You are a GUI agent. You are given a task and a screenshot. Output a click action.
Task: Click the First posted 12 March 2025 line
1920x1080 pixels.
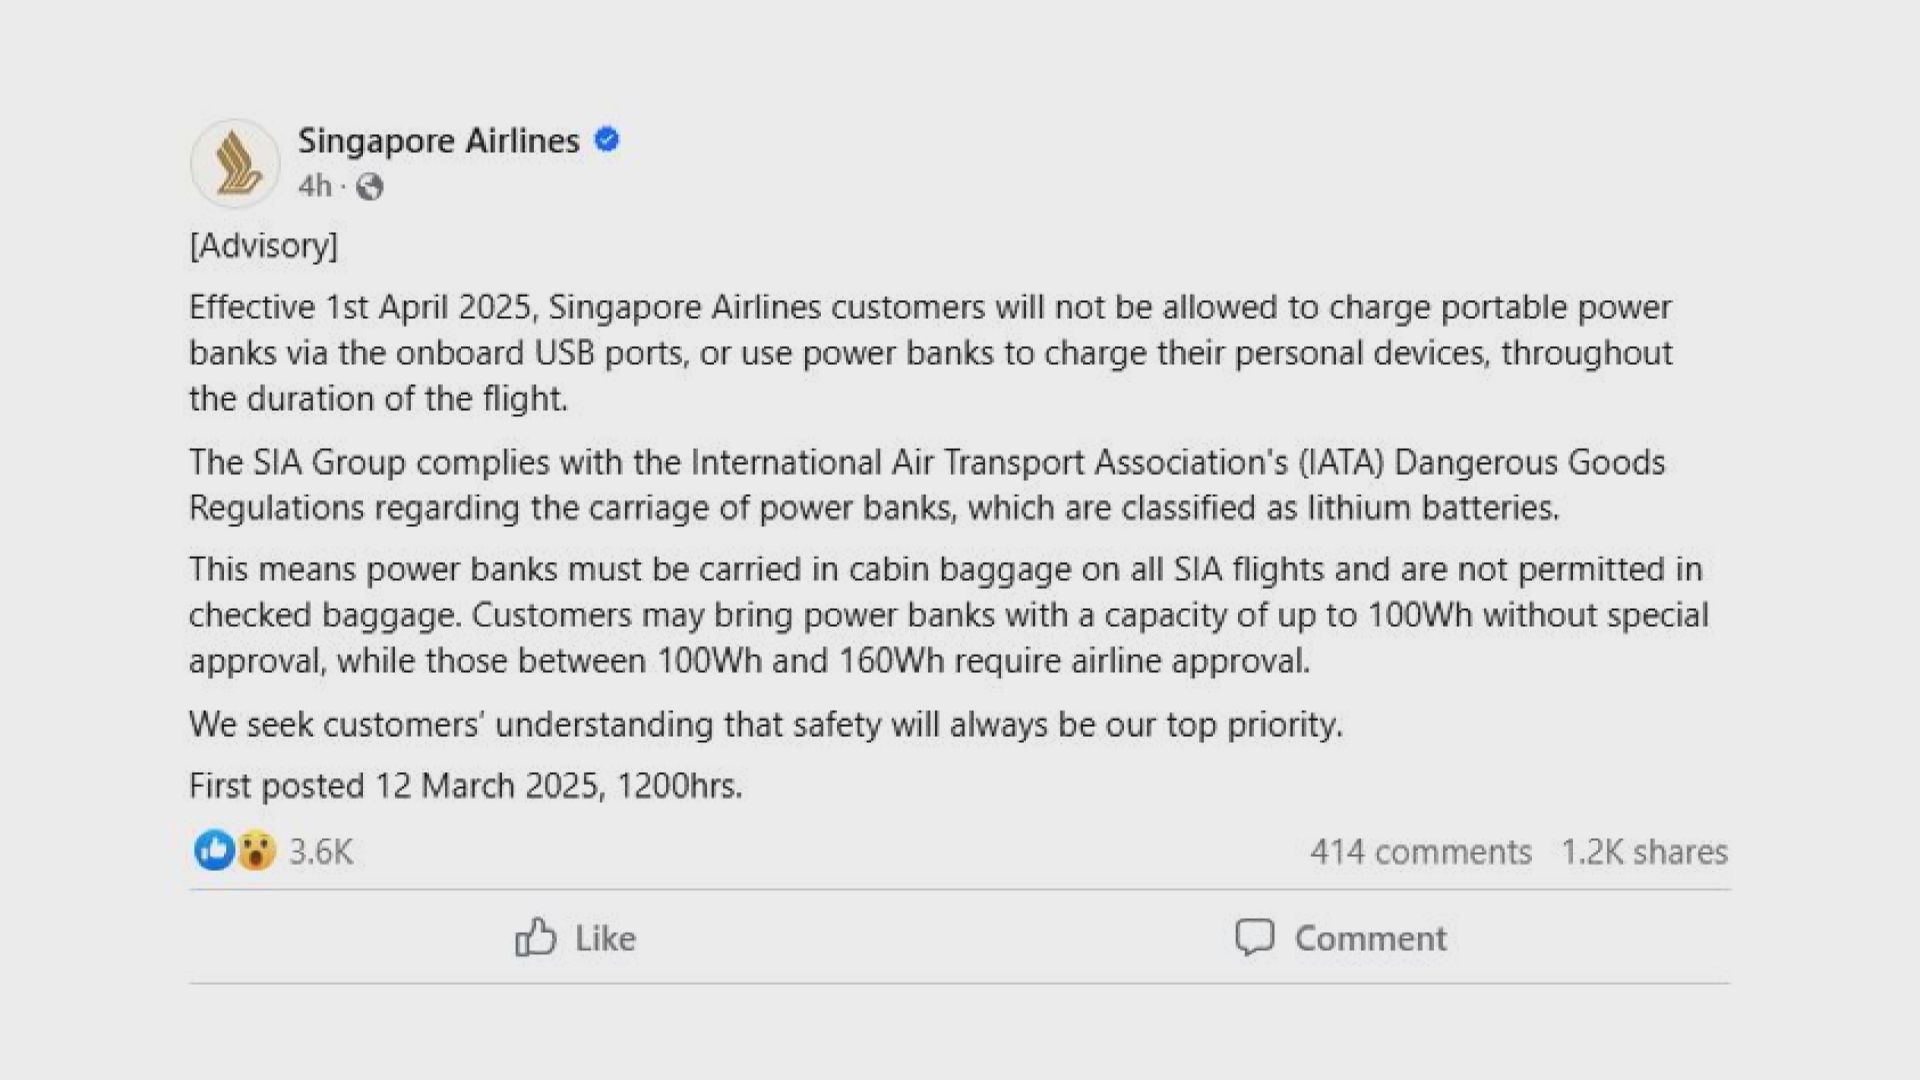(466, 785)
